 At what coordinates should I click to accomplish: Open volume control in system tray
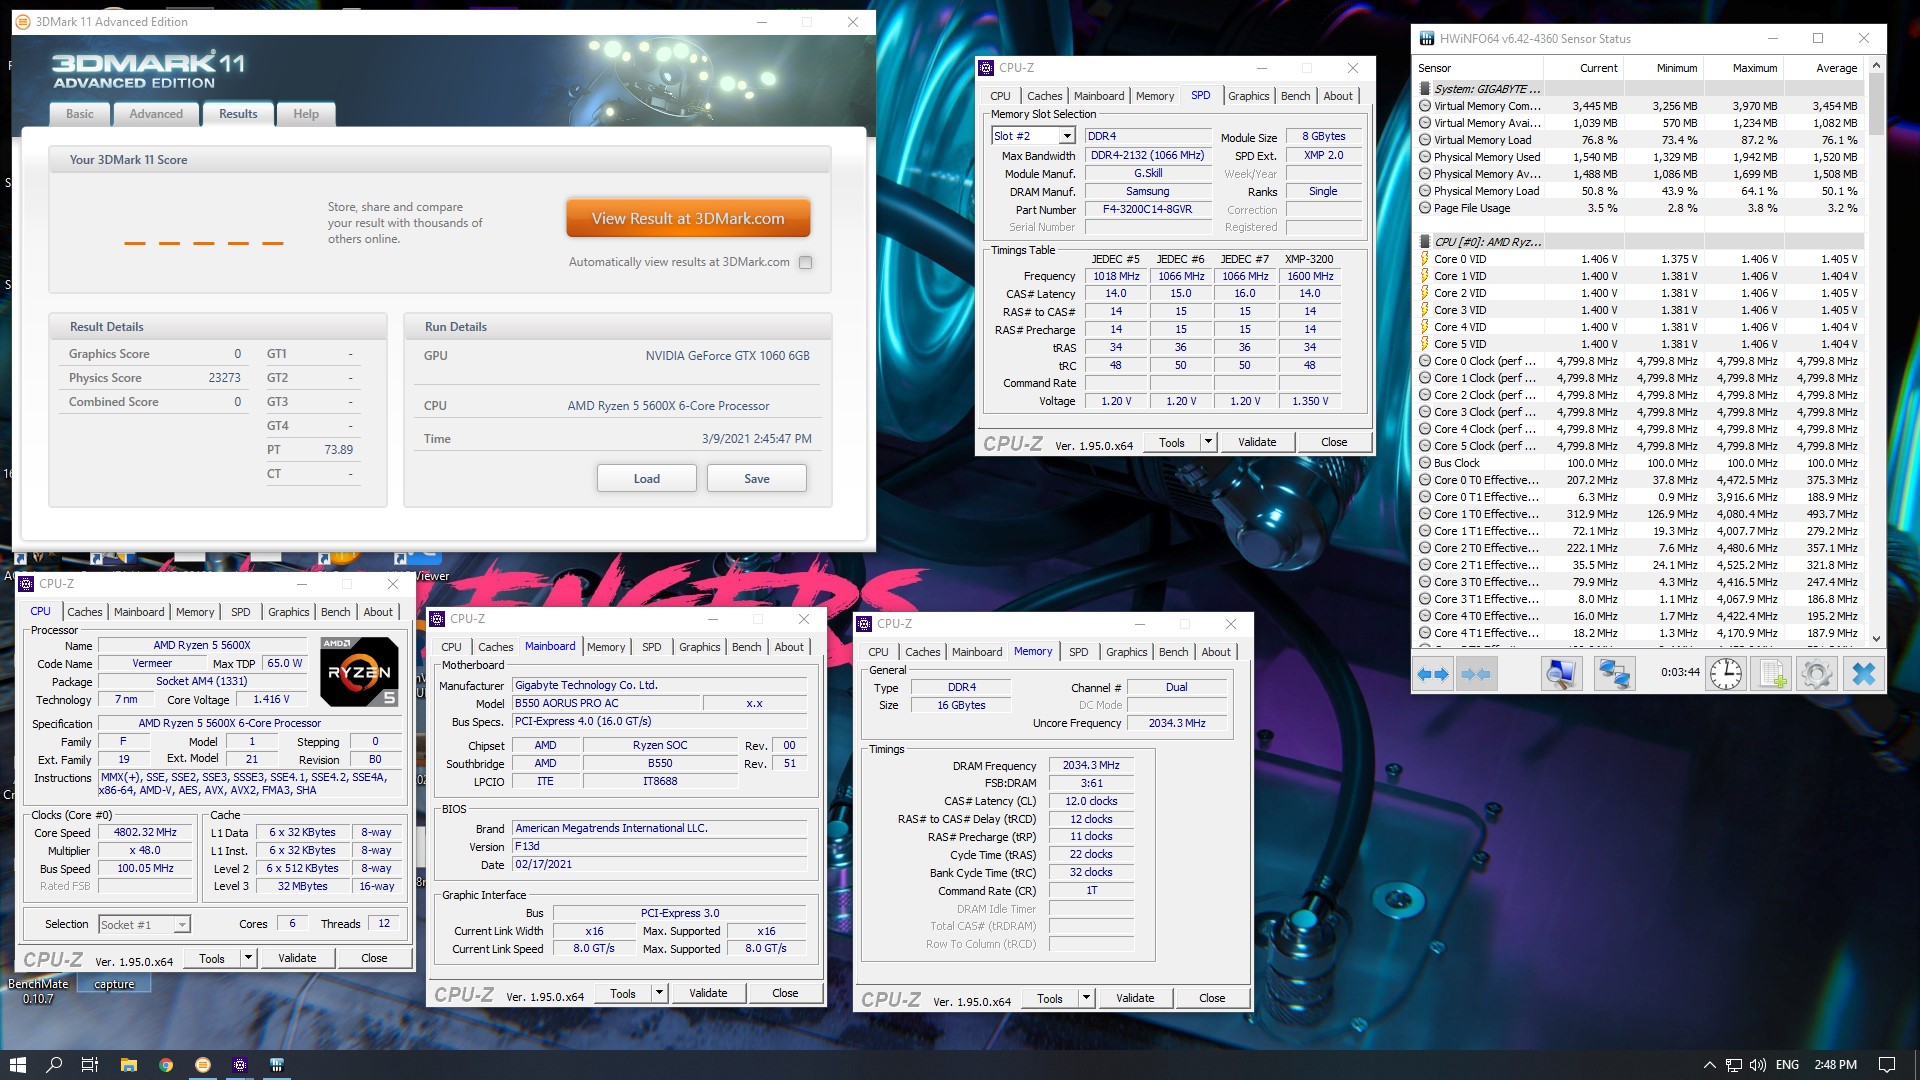pos(1758,1064)
